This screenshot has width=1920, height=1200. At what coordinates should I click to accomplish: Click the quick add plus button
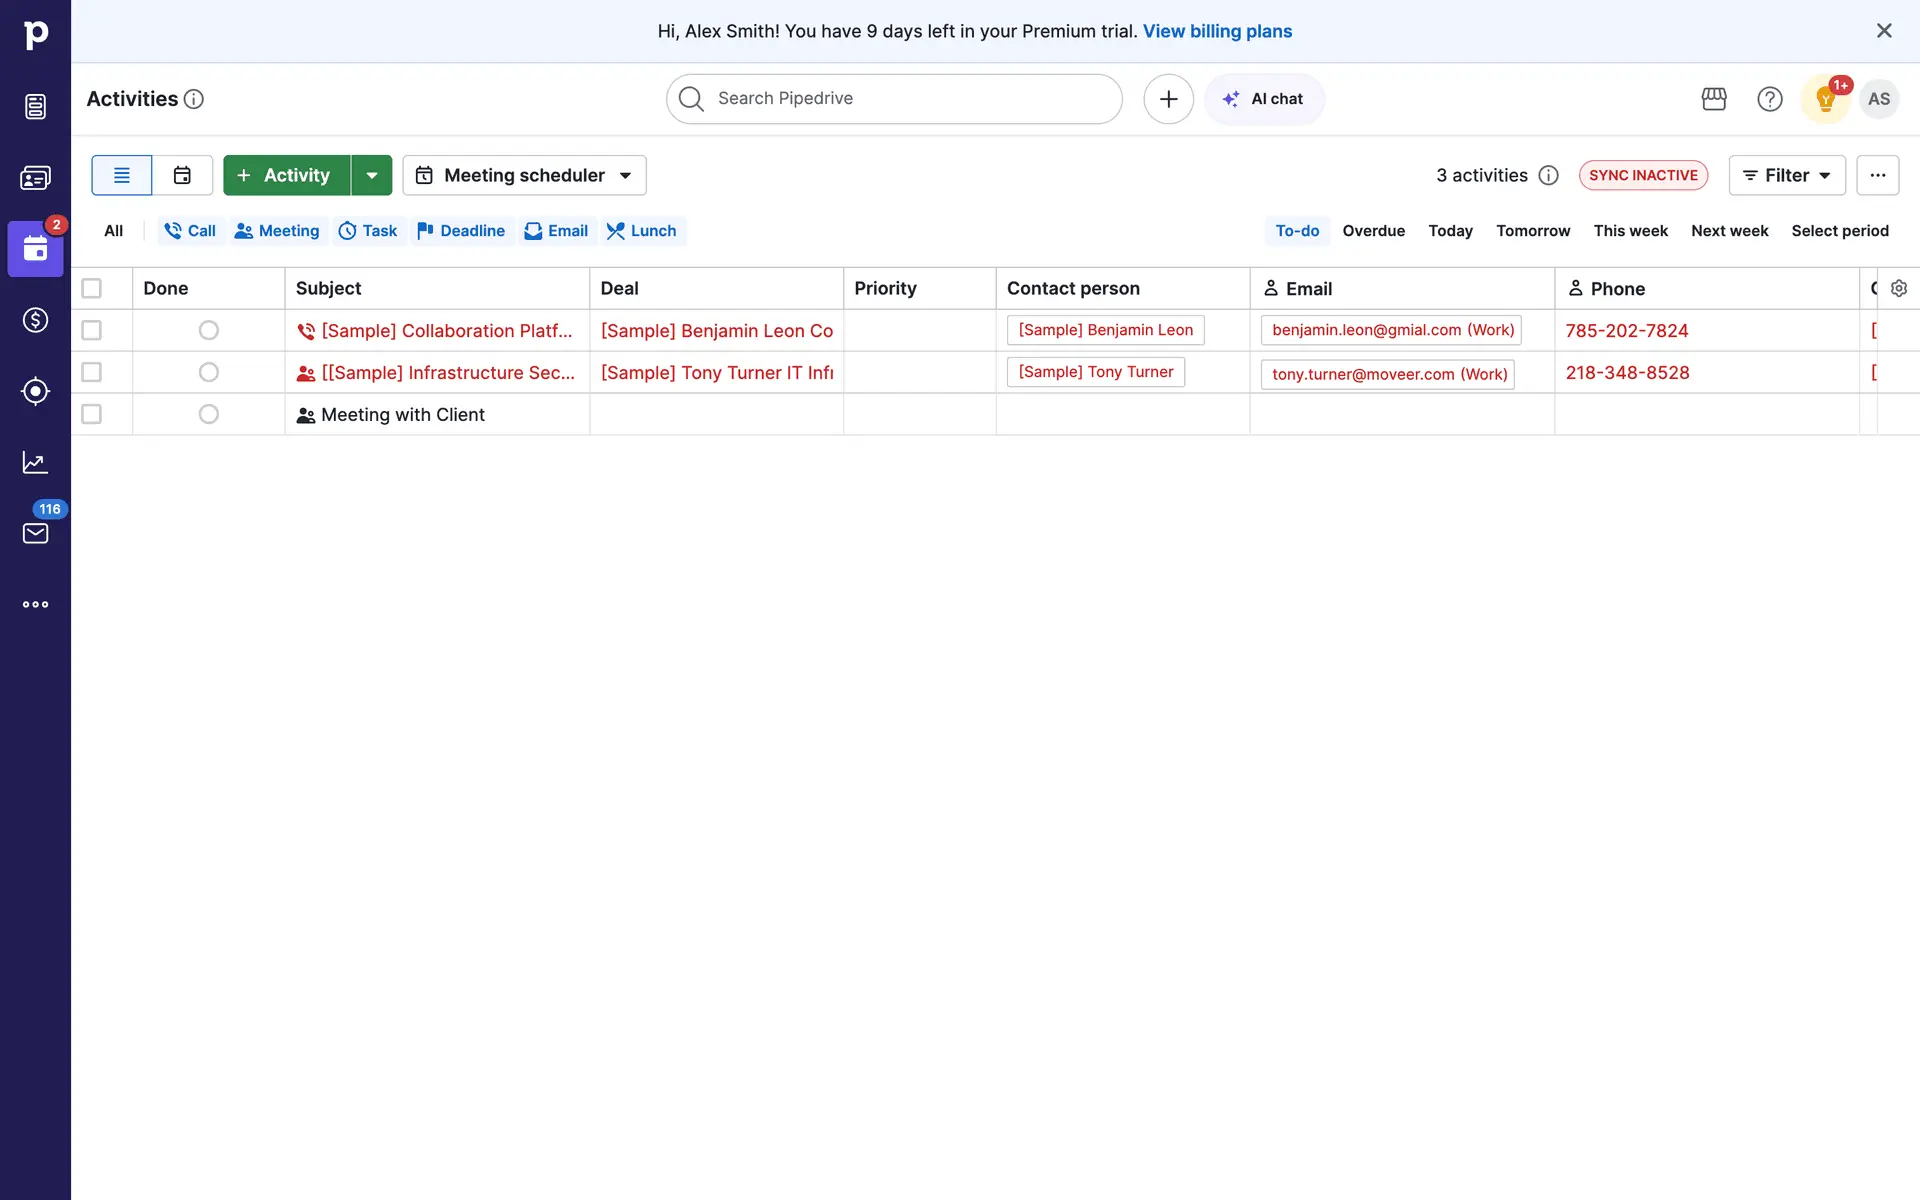1168,99
